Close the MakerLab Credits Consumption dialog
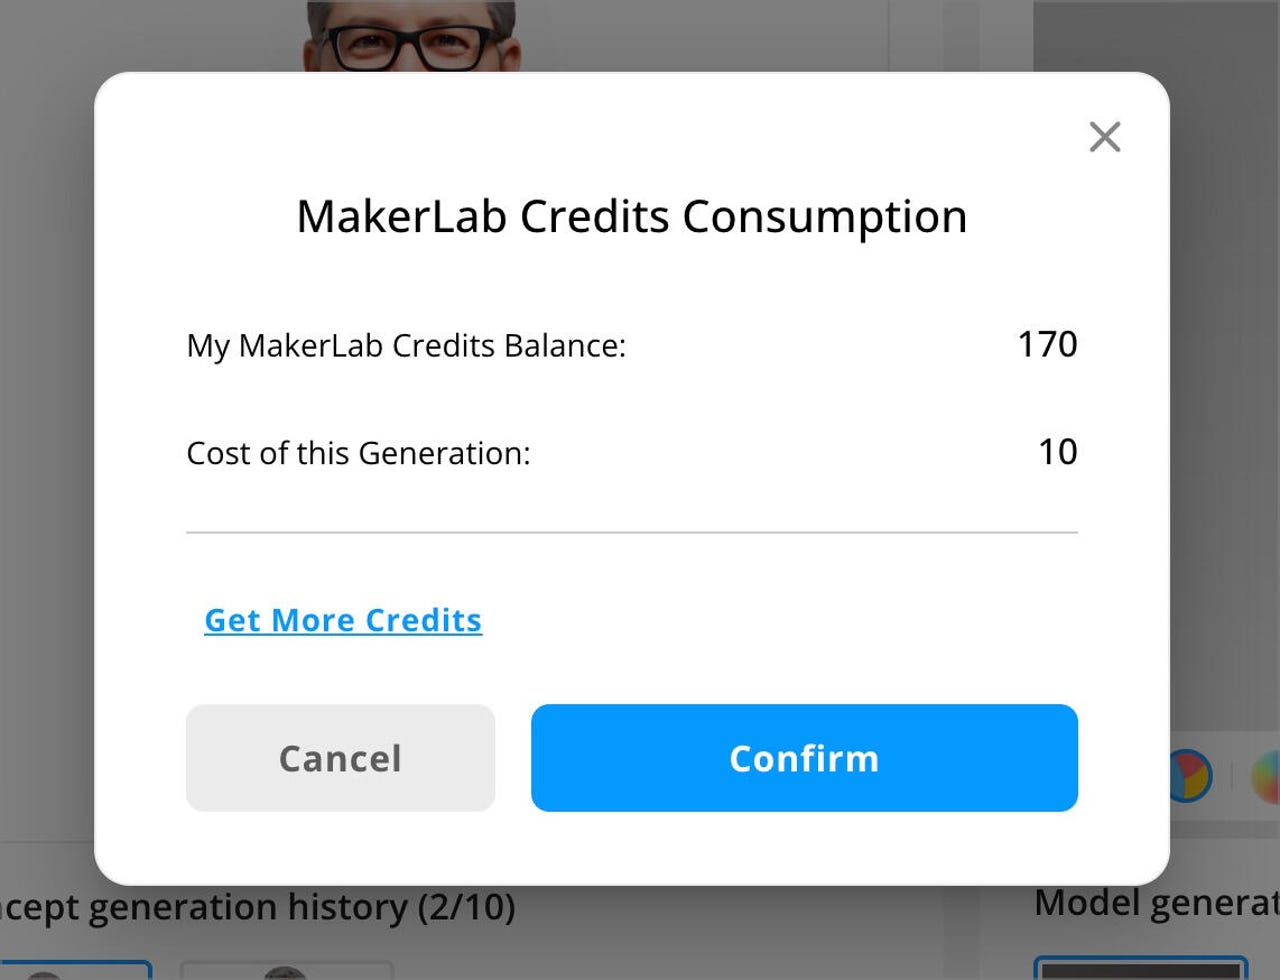 [1104, 137]
